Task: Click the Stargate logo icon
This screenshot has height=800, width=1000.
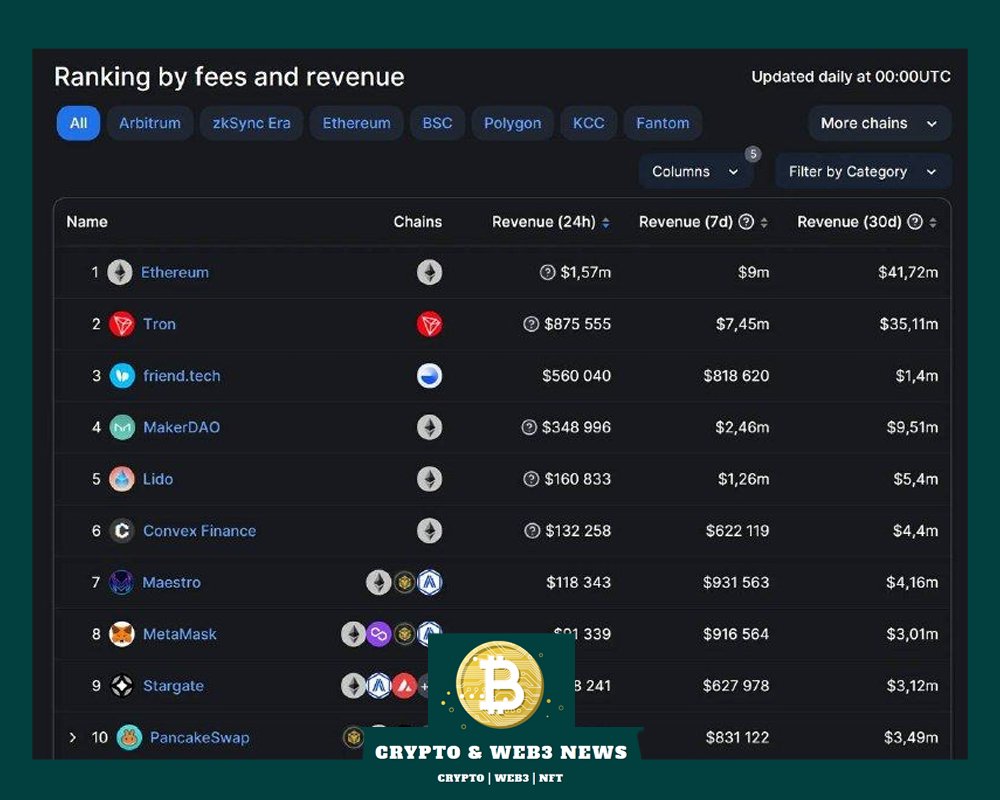Action: 122,686
